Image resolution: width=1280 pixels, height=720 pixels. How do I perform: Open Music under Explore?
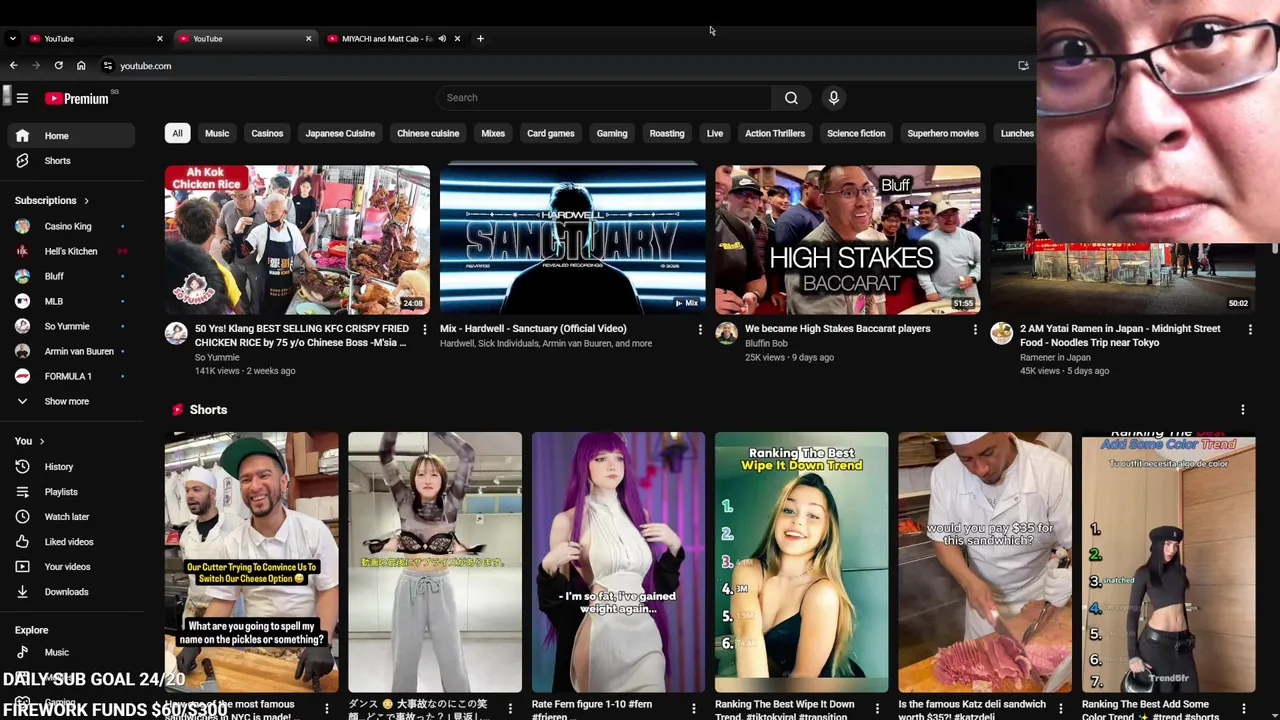(71, 652)
